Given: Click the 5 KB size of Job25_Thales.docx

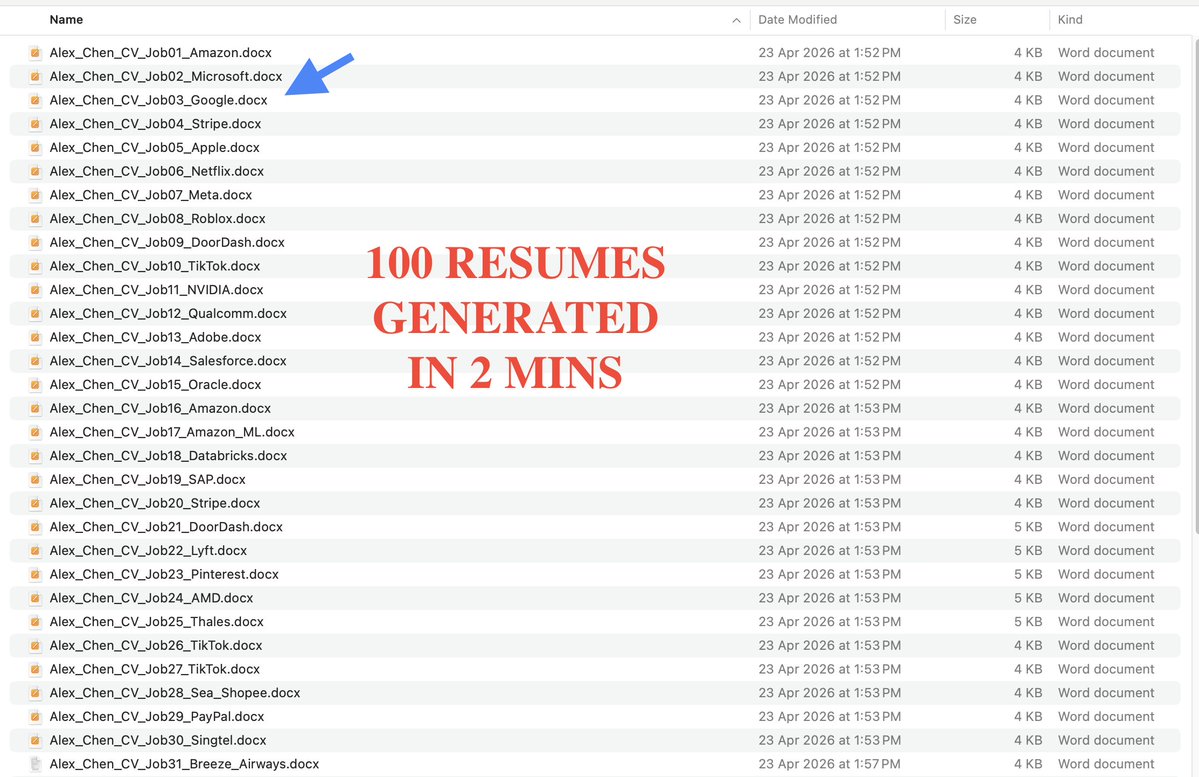Looking at the screenshot, I should point(1028,622).
